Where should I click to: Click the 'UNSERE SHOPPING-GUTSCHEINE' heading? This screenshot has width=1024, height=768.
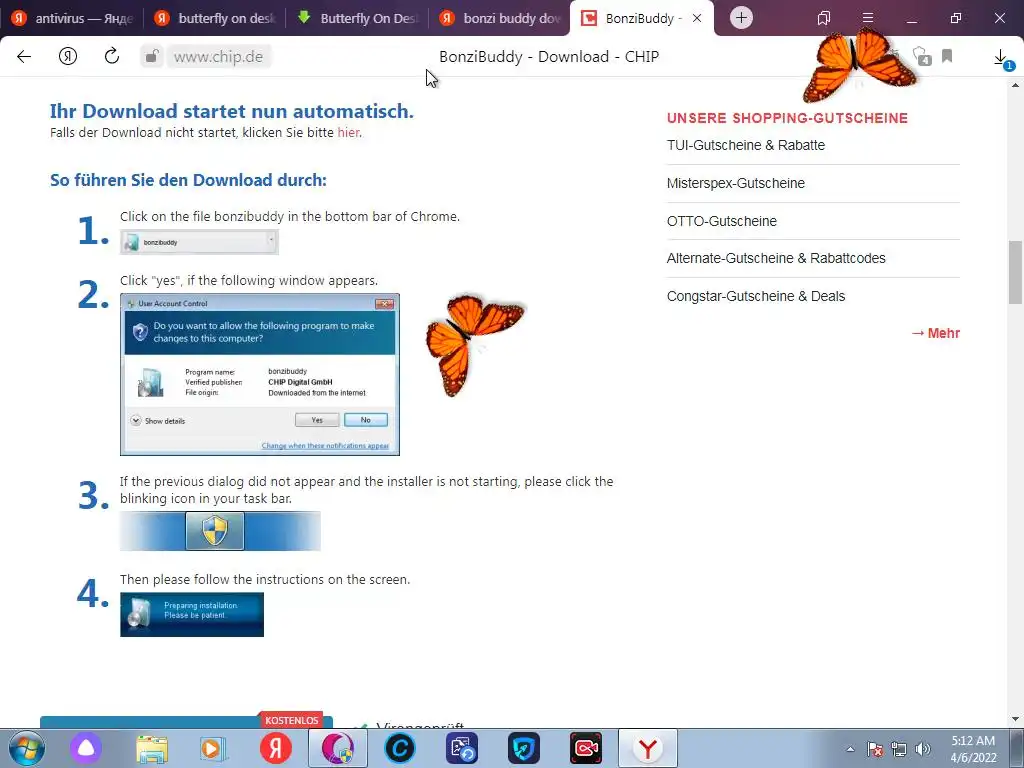pyautogui.click(x=787, y=118)
